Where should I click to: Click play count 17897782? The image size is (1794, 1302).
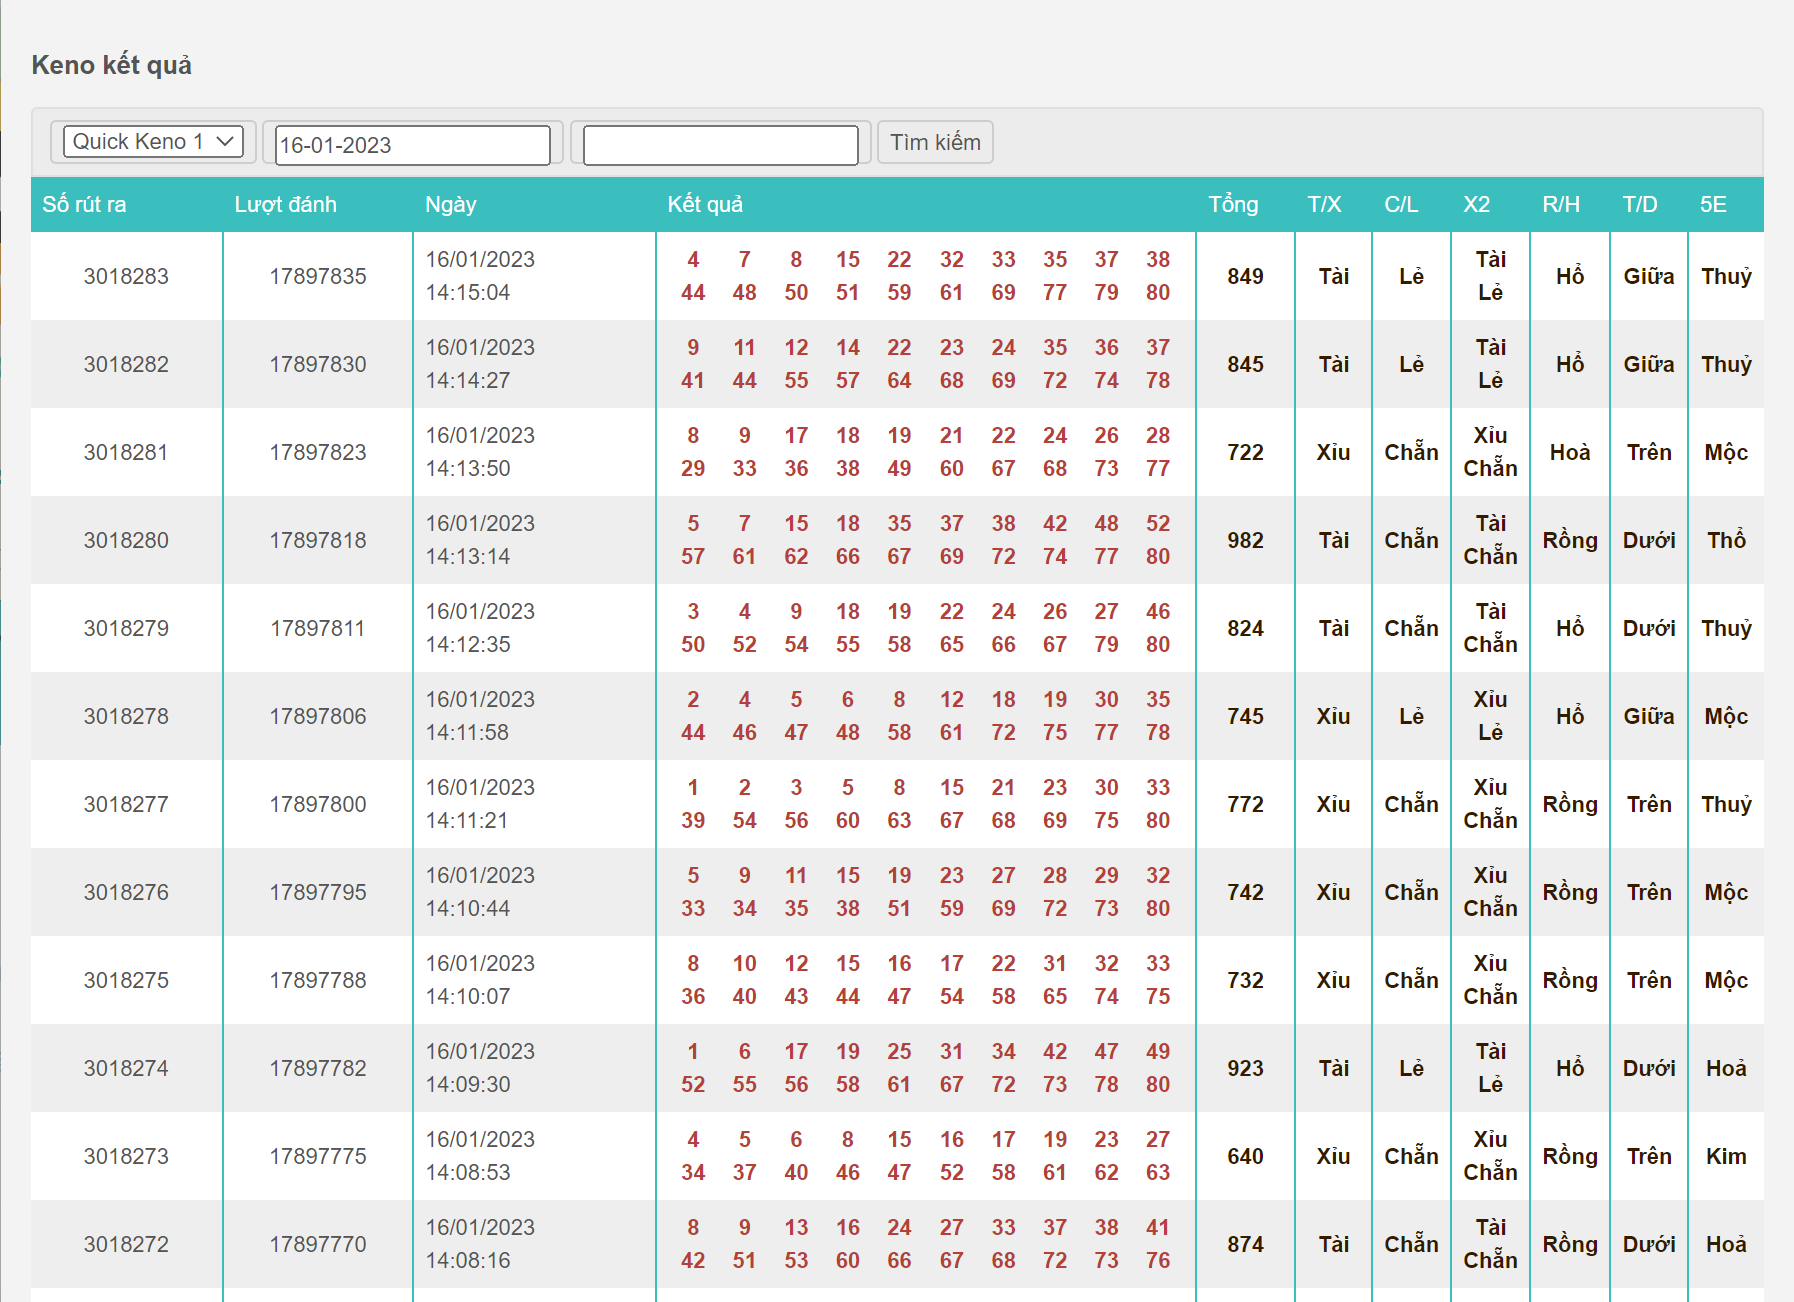318,1068
